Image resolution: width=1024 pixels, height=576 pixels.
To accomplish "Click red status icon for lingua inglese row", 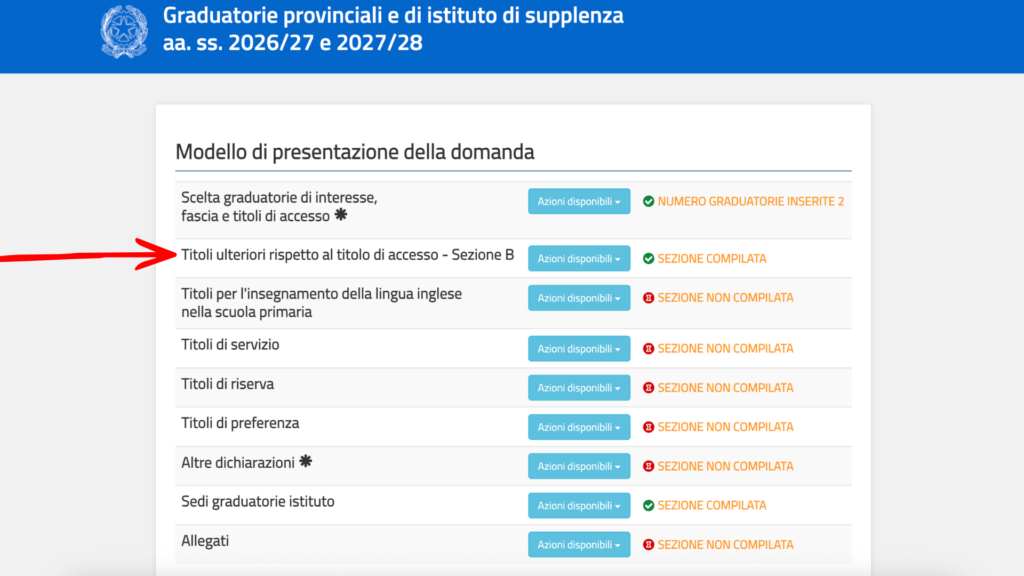I will (x=649, y=298).
